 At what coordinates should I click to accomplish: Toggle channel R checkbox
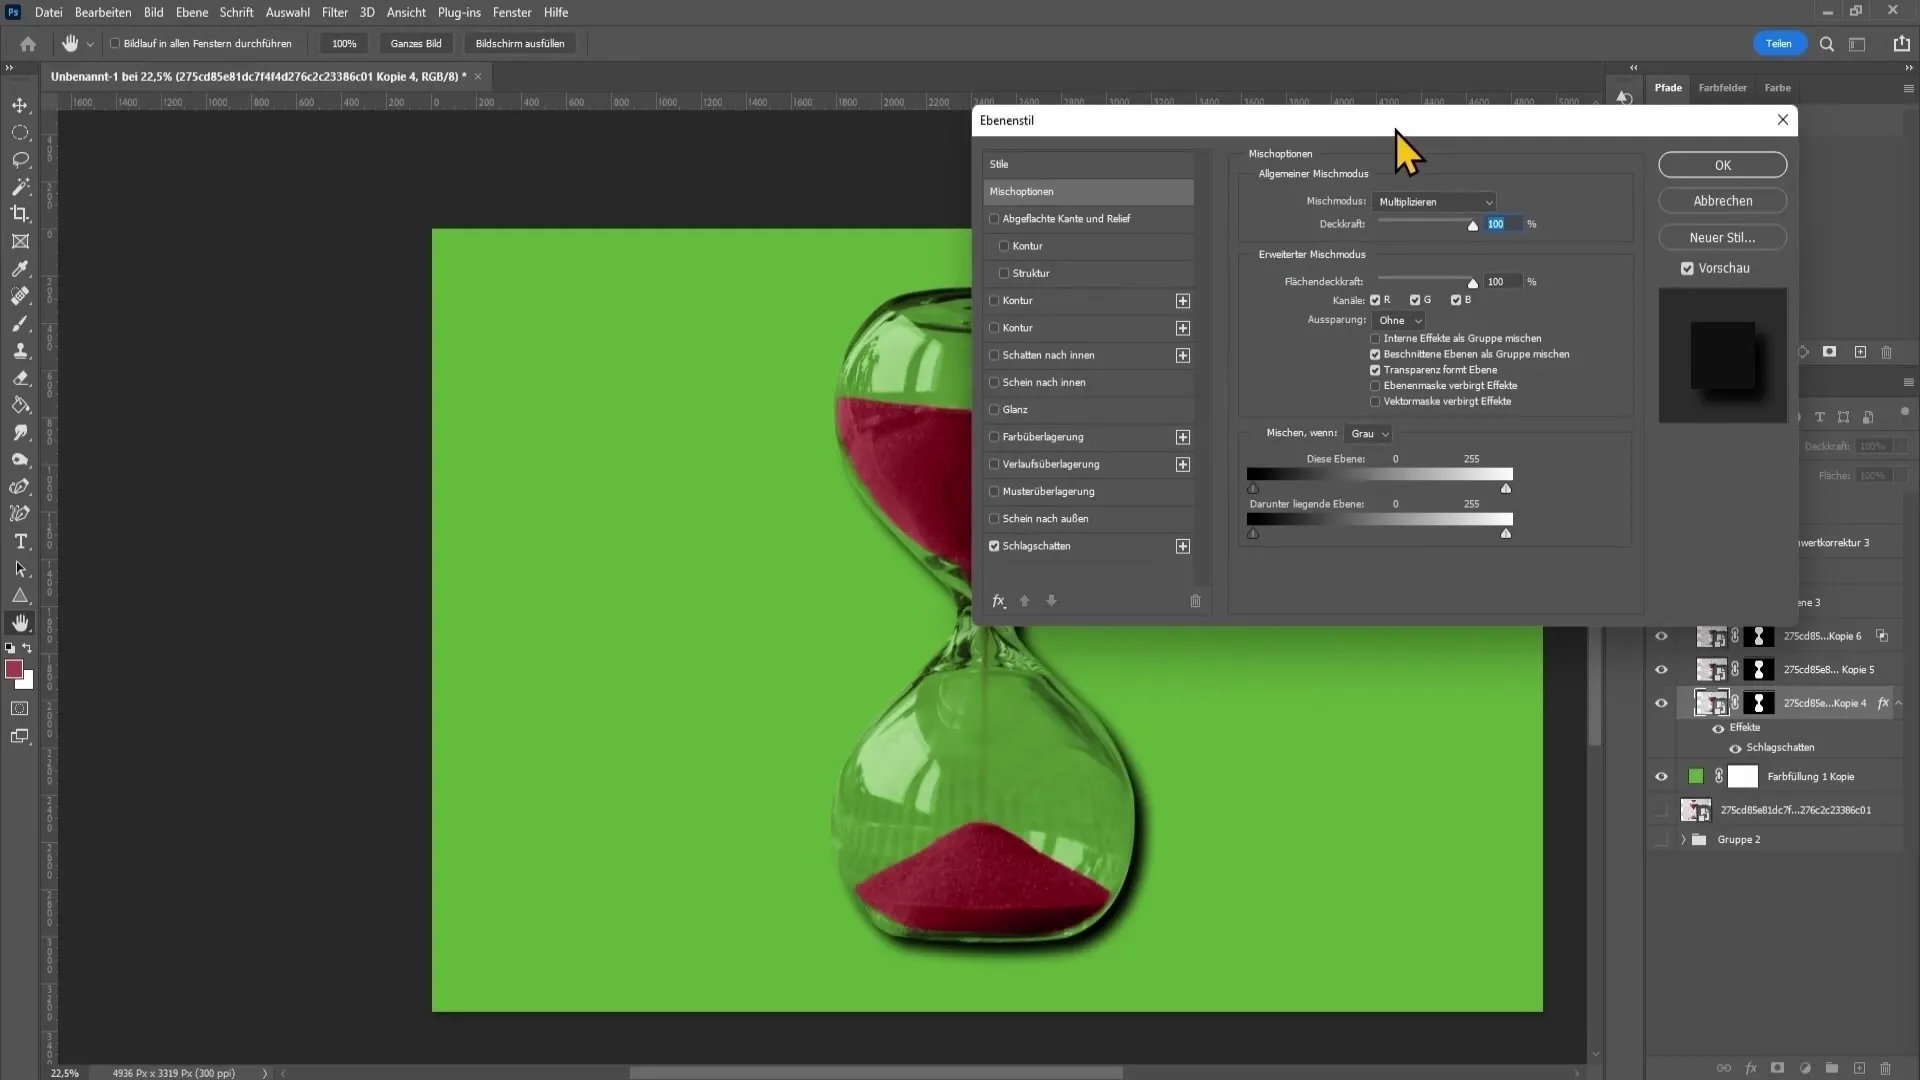click(x=1375, y=300)
